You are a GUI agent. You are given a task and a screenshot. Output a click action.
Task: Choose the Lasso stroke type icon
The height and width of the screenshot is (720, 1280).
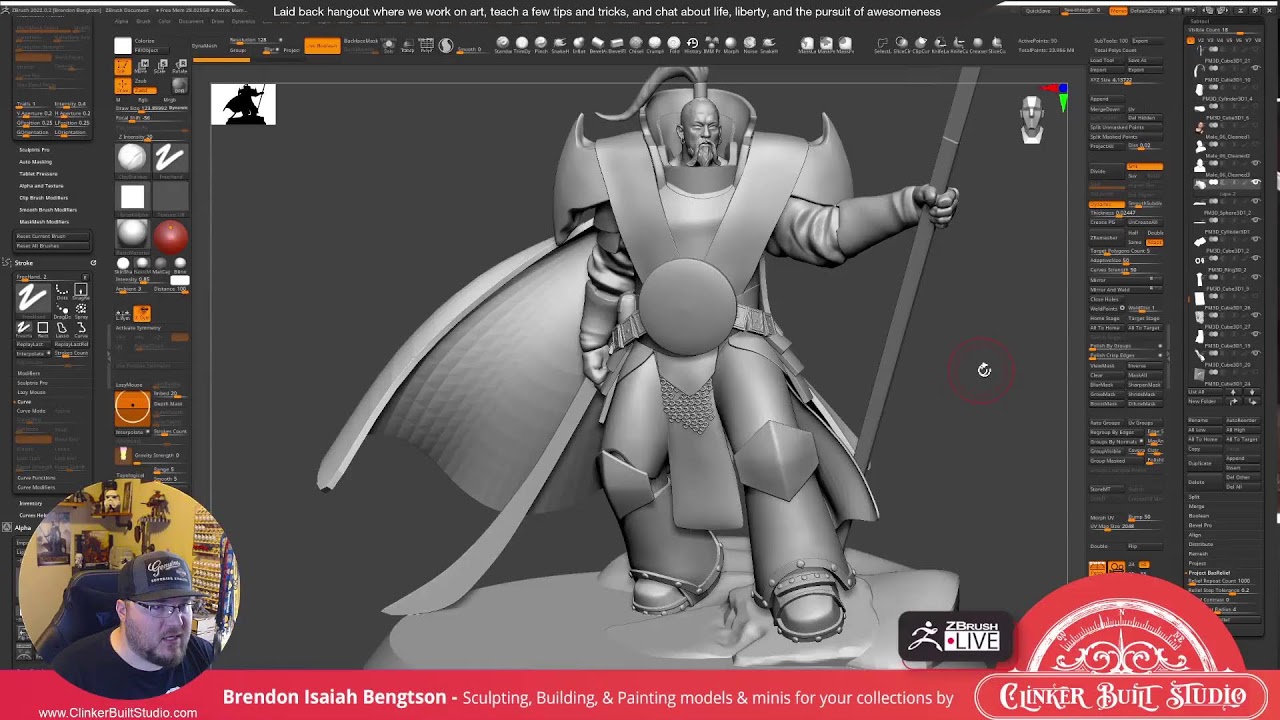point(62,329)
